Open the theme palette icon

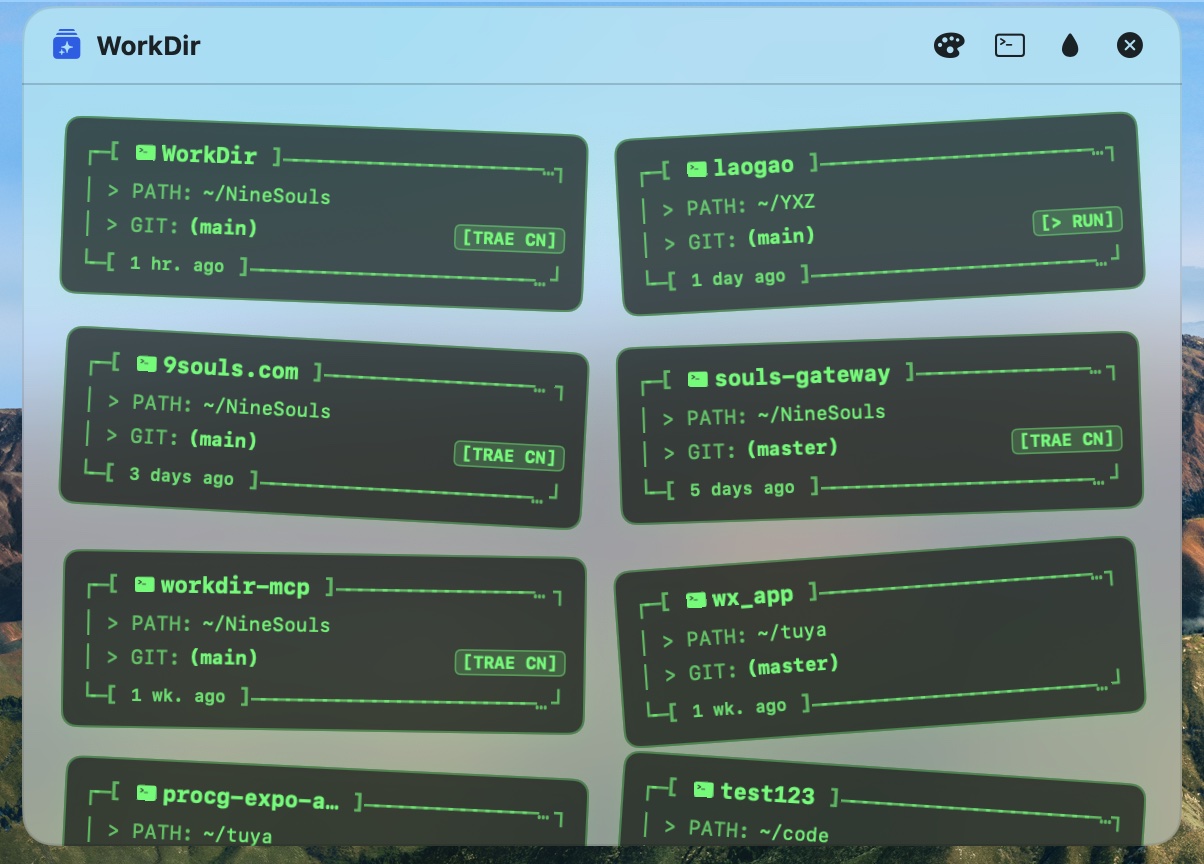click(949, 45)
